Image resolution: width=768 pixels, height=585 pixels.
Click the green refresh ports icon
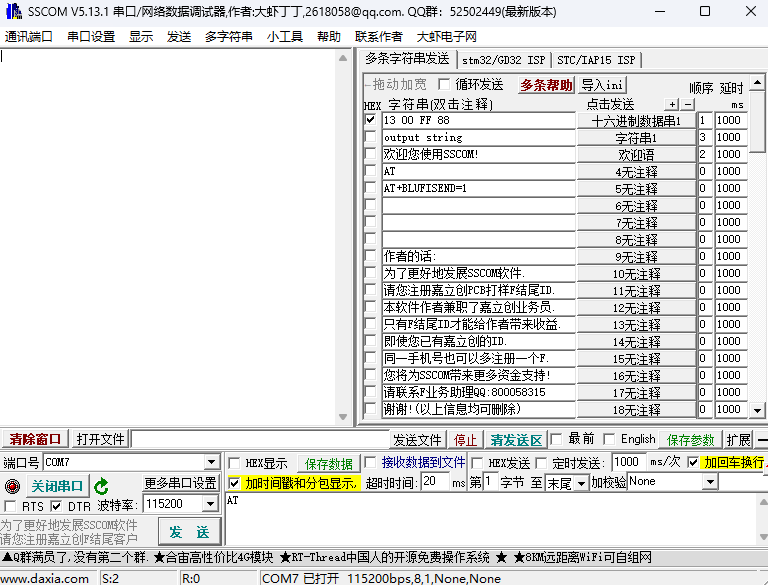101,486
